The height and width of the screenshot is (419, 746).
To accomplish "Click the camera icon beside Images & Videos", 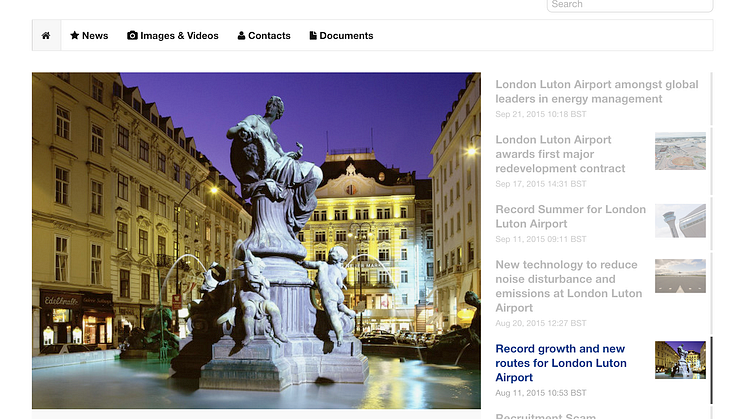I will (x=132, y=35).
